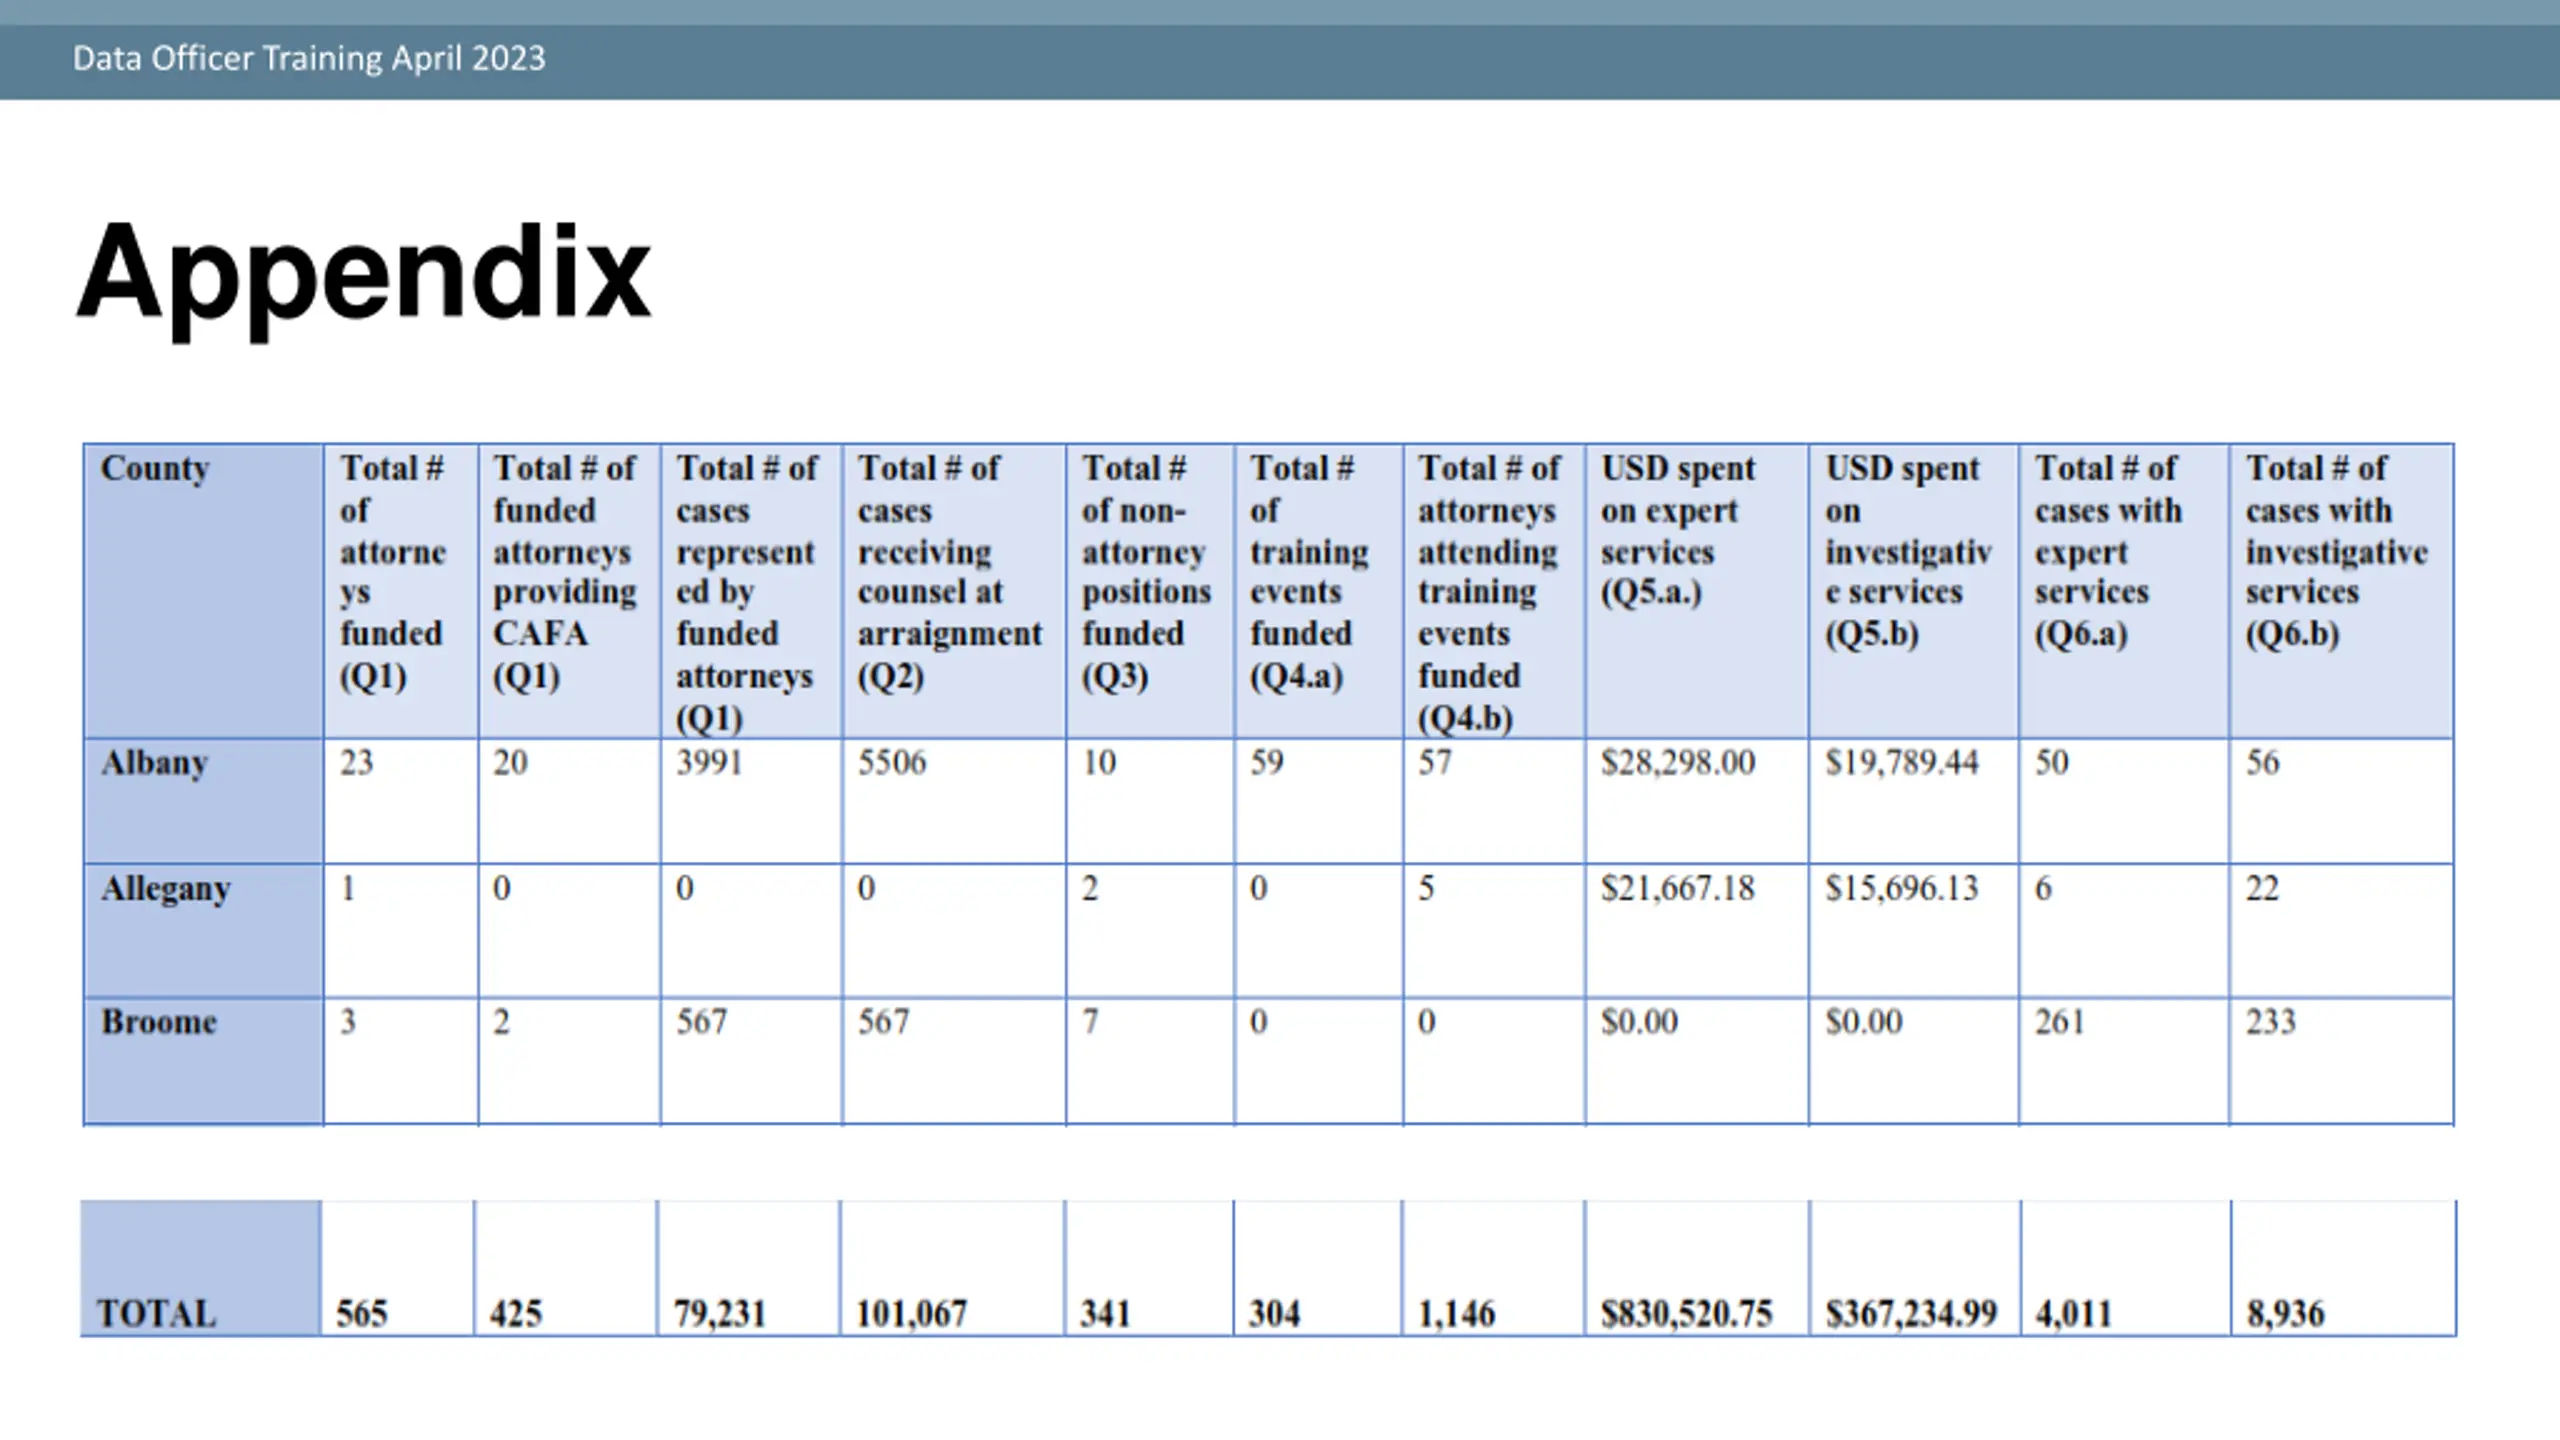The image size is (2560, 1440).
Task: Select the USD spent on investigative services header
Action: pos(1906,551)
